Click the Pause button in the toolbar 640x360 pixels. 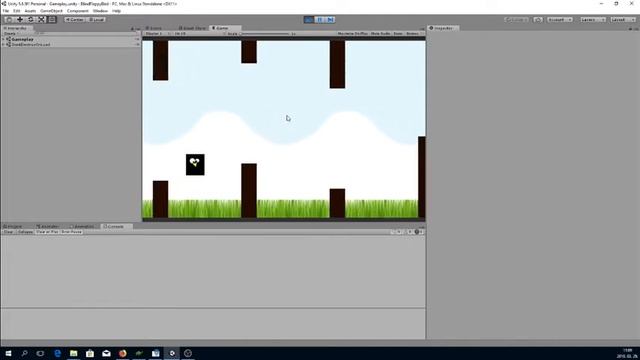(320, 20)
